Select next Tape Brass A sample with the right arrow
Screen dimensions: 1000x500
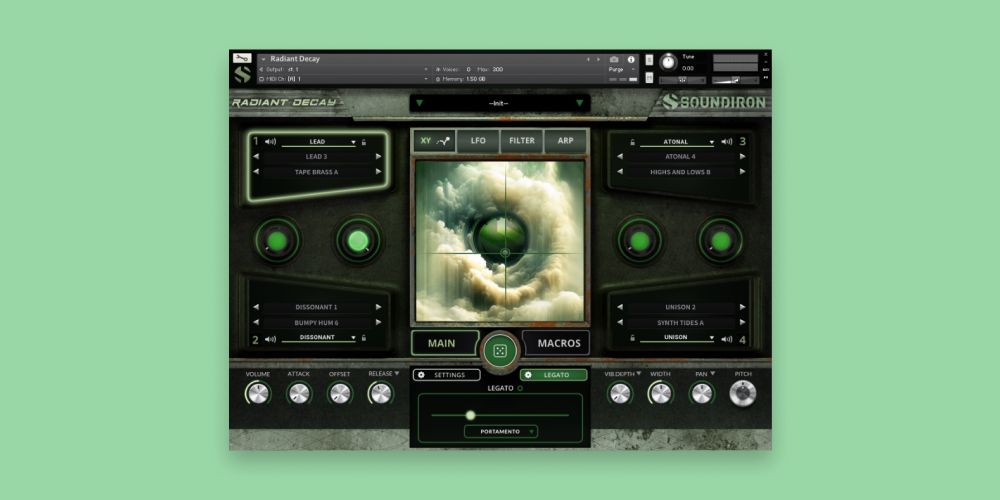click(378, 172)
